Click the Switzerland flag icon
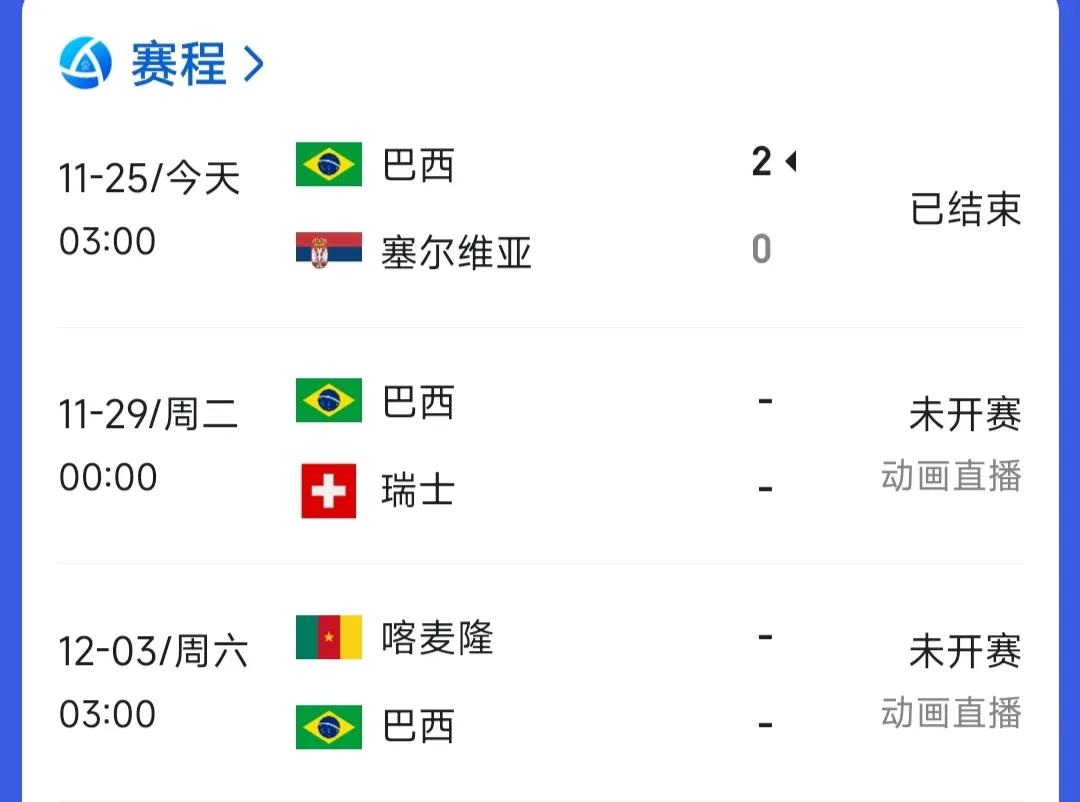 pyautogui.click(x=329, y=491)
